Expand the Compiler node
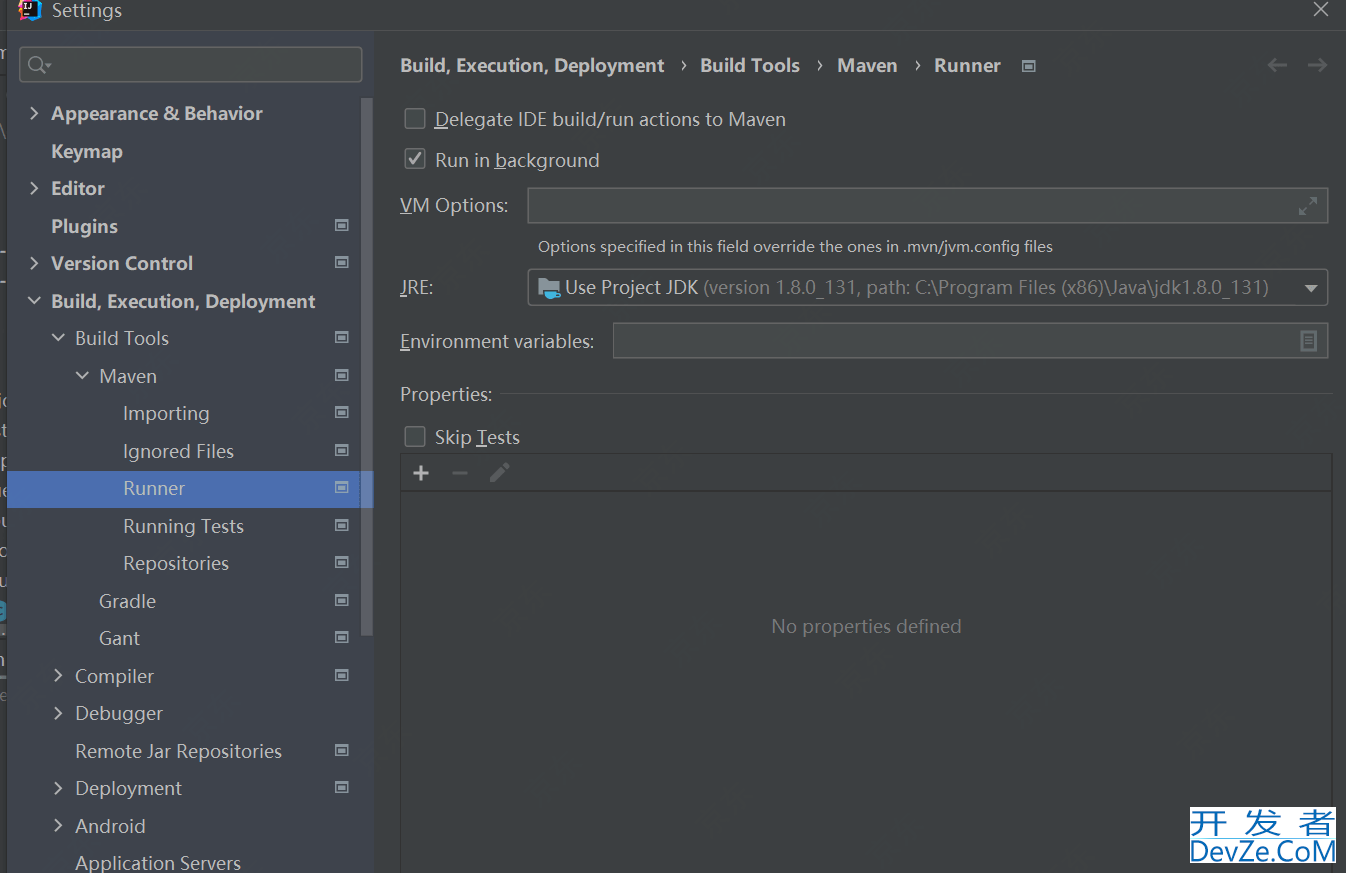1346x873 pixels. coord(58,676)
